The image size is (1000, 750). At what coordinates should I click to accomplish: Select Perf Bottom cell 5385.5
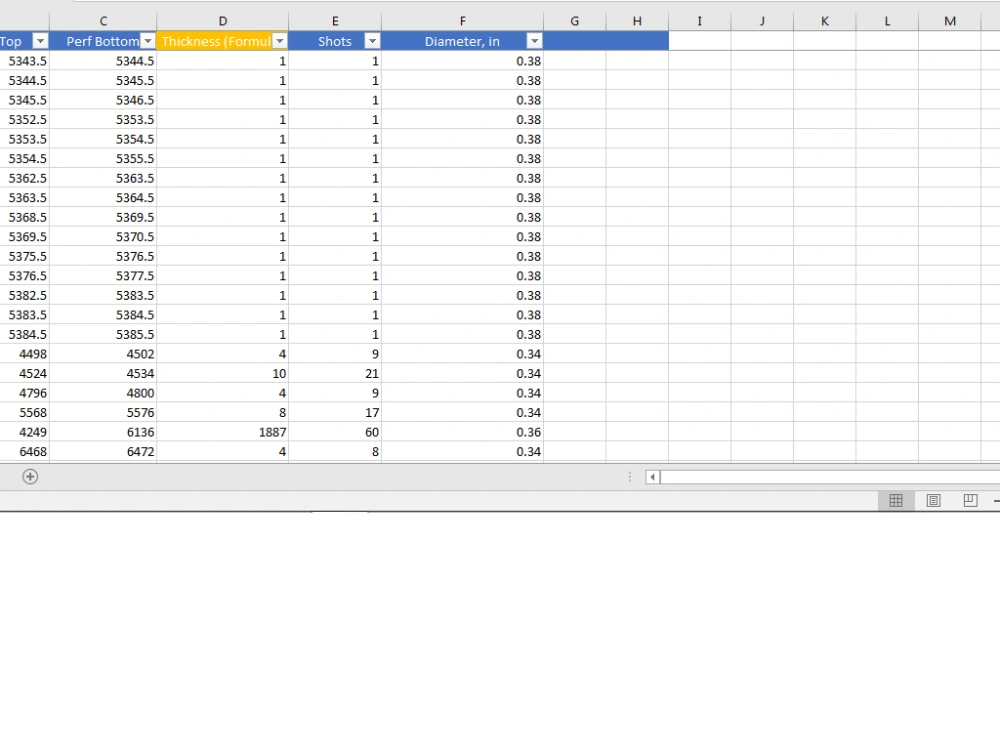click(x=103, y=335)
